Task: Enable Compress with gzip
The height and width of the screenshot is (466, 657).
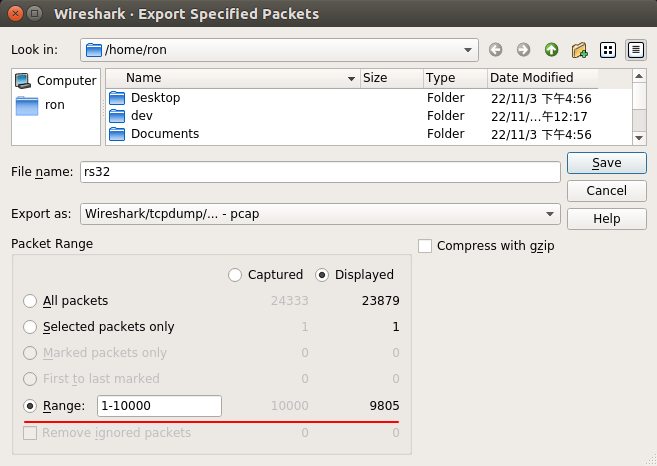Action: point(425,246)
